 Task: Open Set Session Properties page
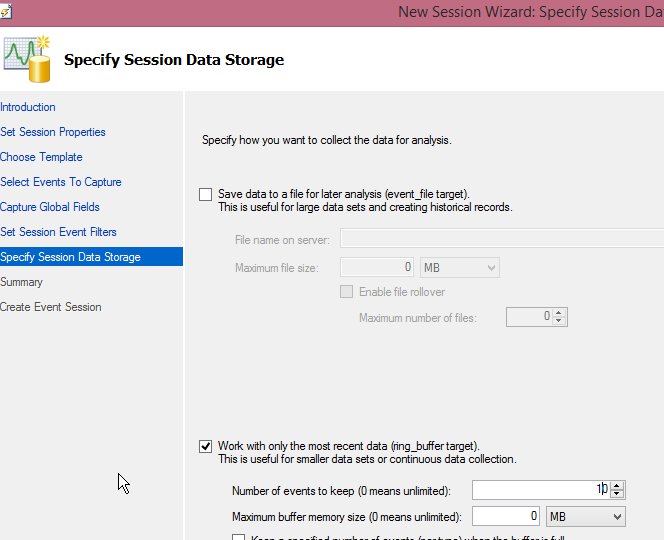(53, 132)
